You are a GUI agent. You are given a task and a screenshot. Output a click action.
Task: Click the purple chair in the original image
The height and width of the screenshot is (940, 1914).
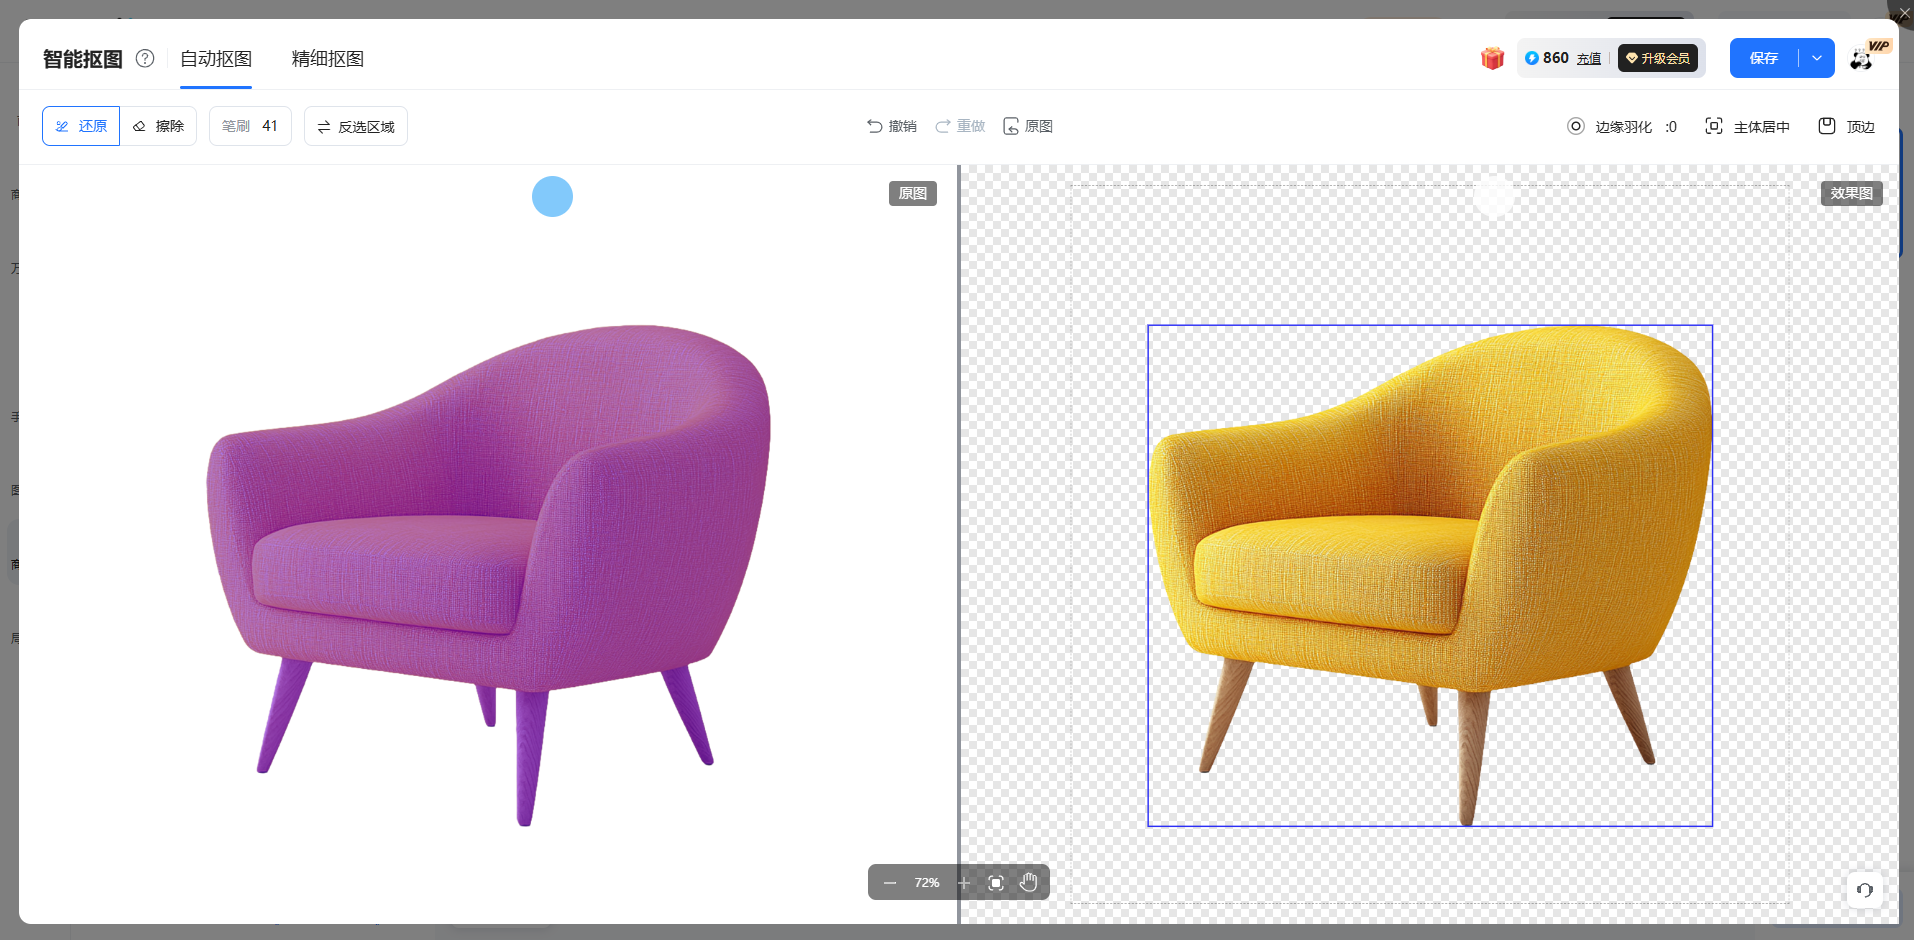click(x=490, y=575)
